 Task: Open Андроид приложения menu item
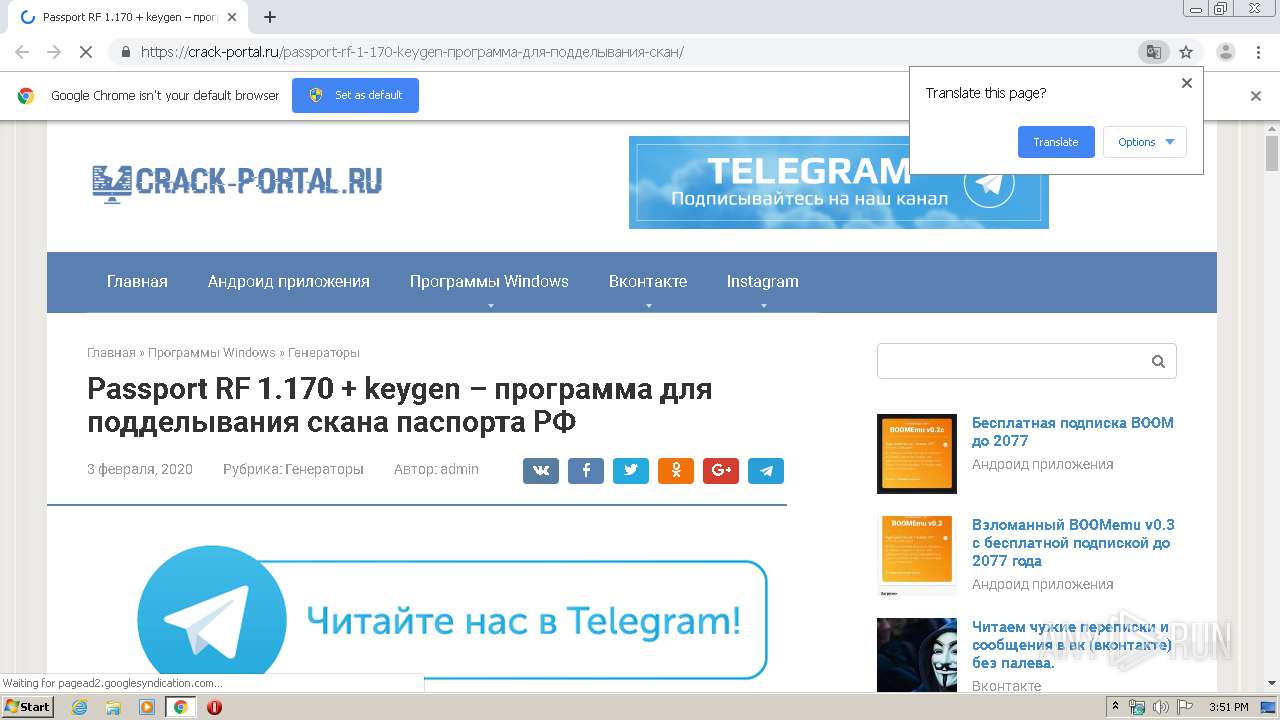288,282
